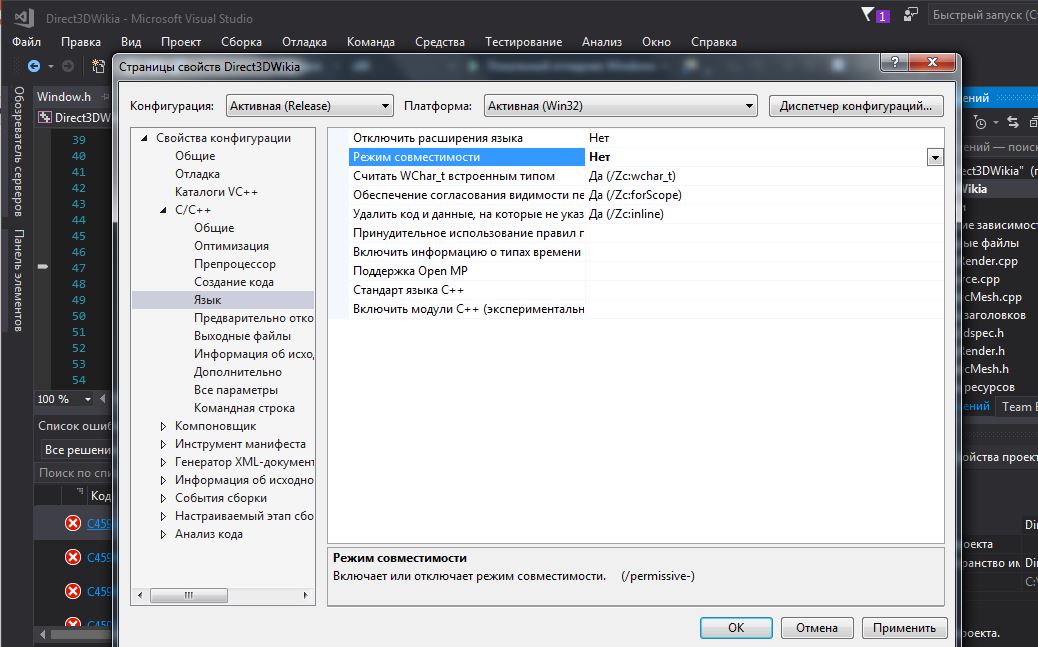This screenshot has width=1038, height=647.
Task: Open the Файл menu
Action: click(26, 42)
